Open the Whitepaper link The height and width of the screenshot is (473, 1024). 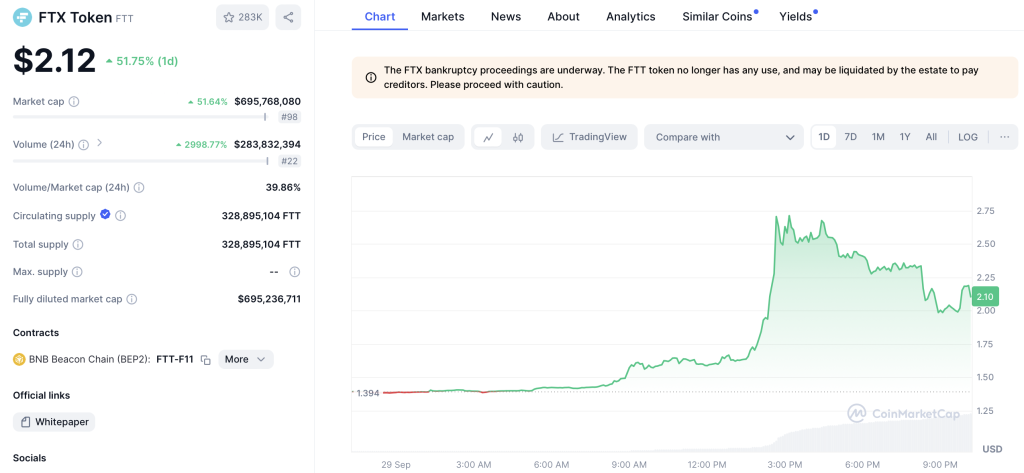click(x=54, y=422)
